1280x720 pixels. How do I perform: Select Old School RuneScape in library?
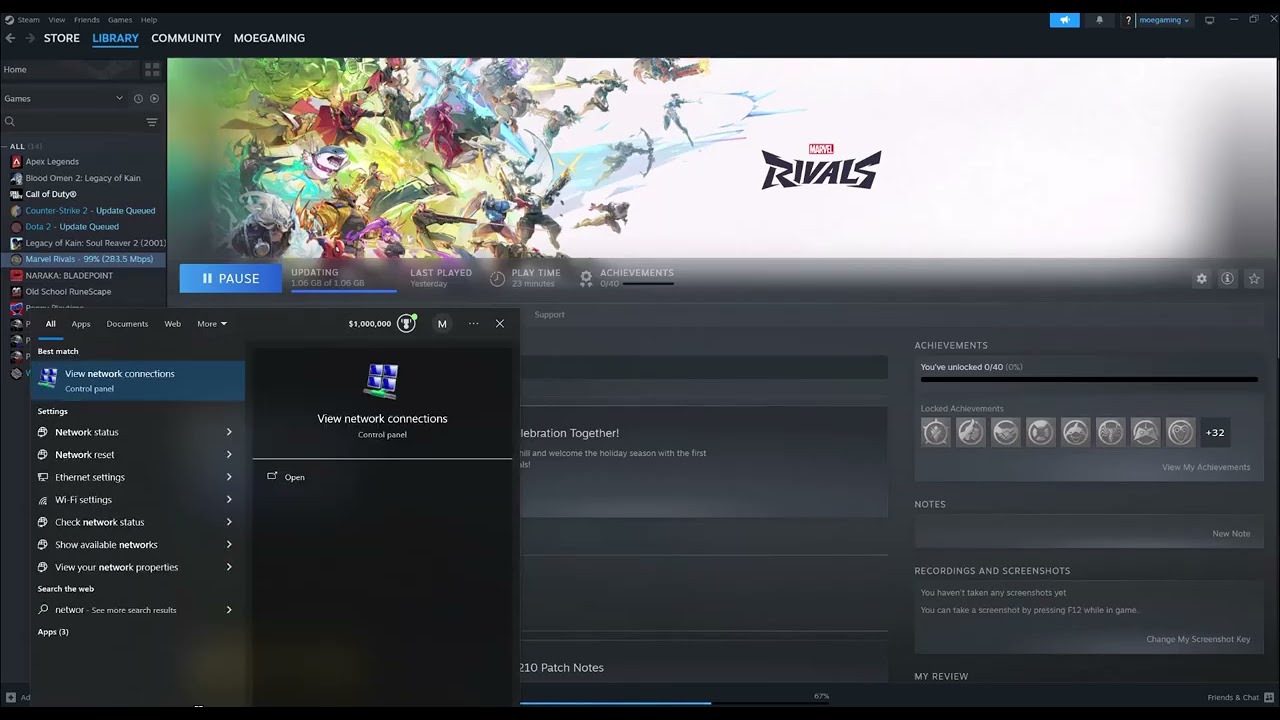[68, 292]
